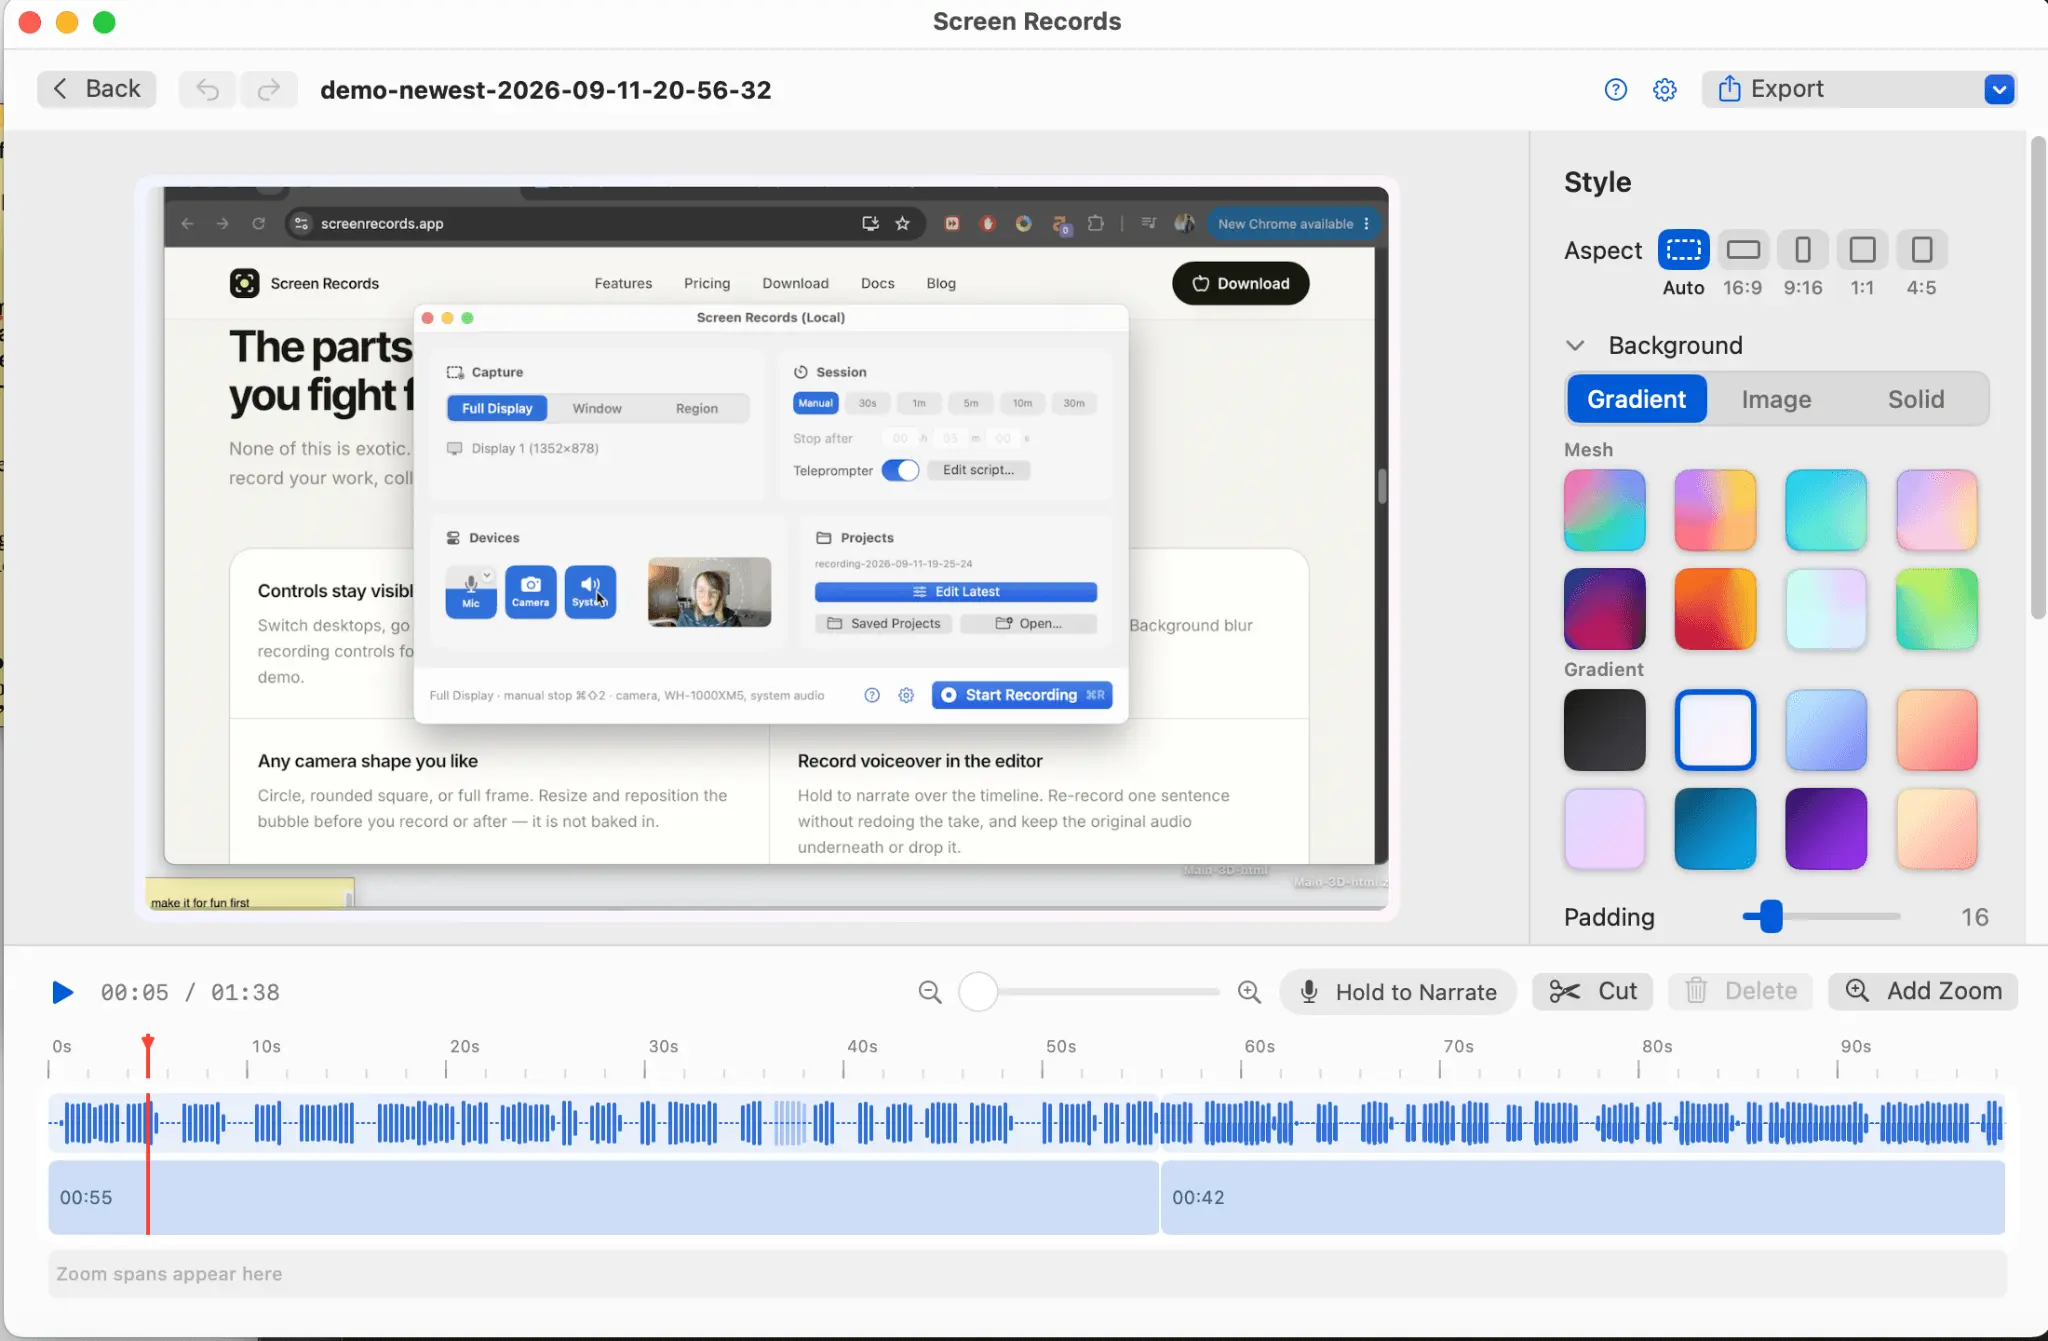Viewport: 2048px width, 1341px height.
Task: Click Full Display capture option in preview
Action: pyautogui.click(x=497, y=408)
